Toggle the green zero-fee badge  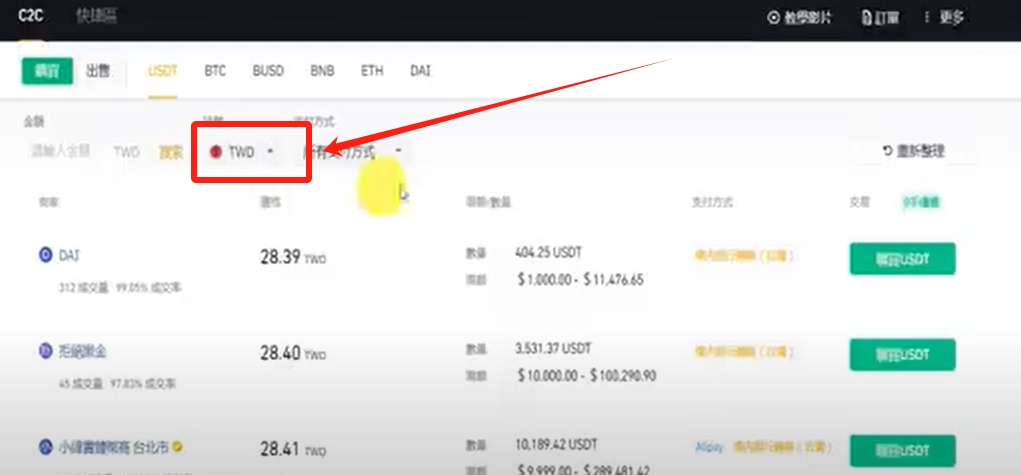point(919,202)
